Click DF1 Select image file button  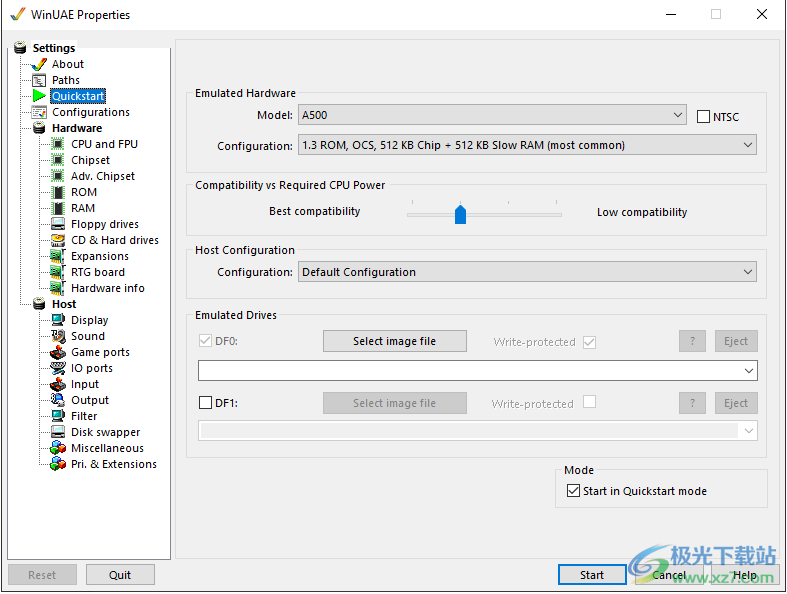coord(395,403)
